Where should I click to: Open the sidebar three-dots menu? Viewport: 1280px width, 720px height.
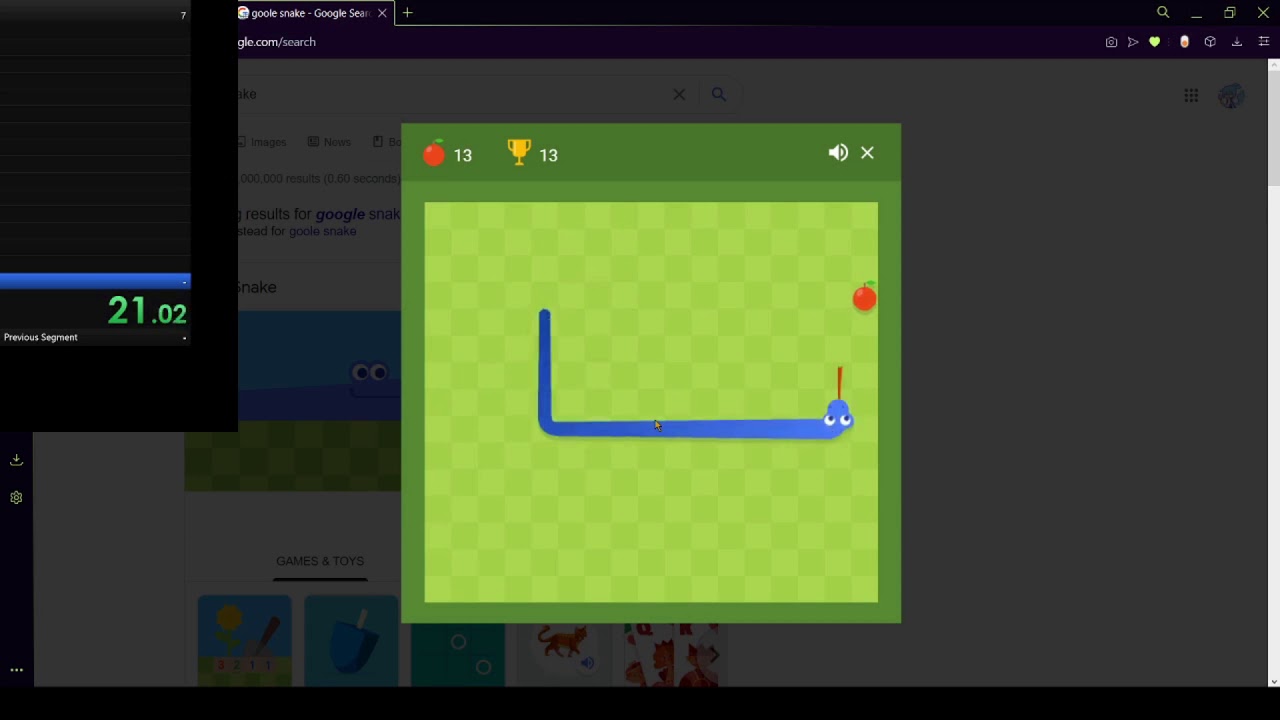pyautogui.click(x=16, y=670)
